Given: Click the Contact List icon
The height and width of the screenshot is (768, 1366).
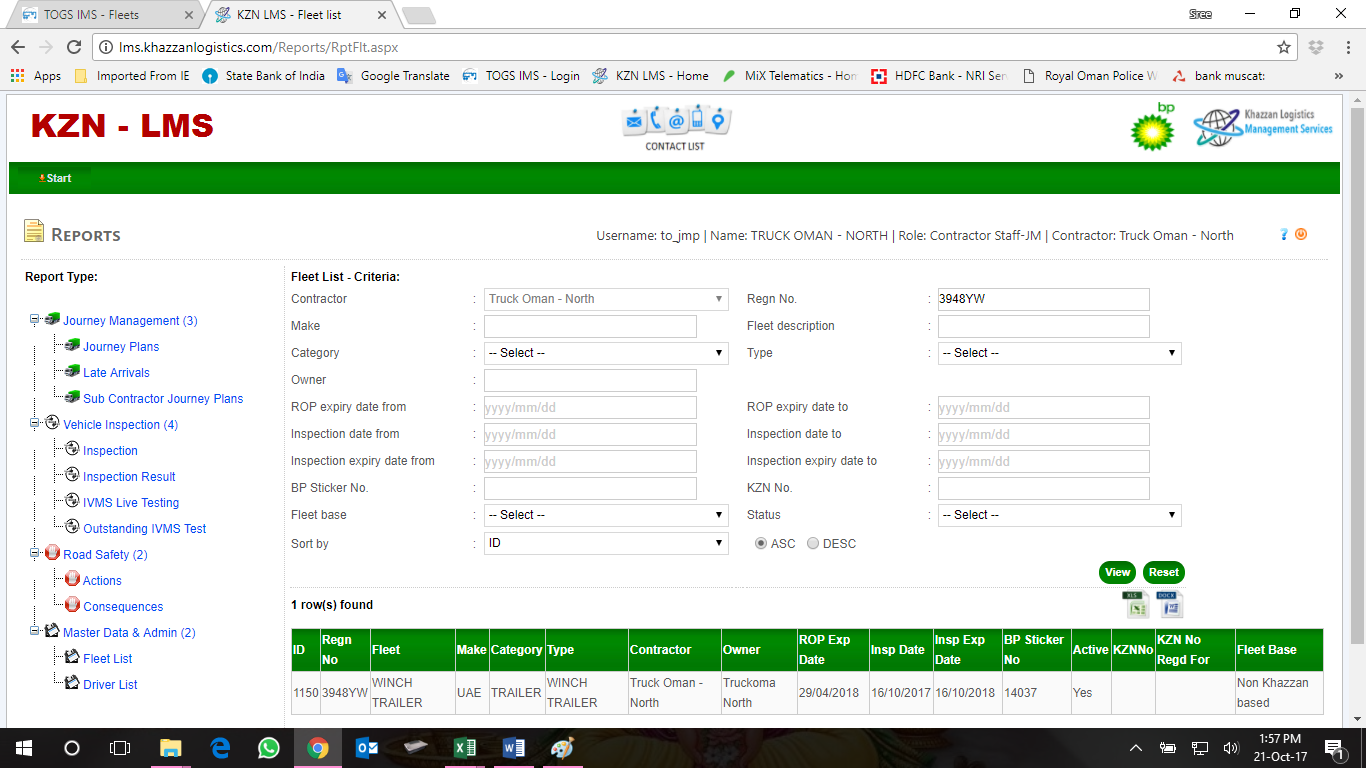Looking at the screenshot, I should [675, 128].
